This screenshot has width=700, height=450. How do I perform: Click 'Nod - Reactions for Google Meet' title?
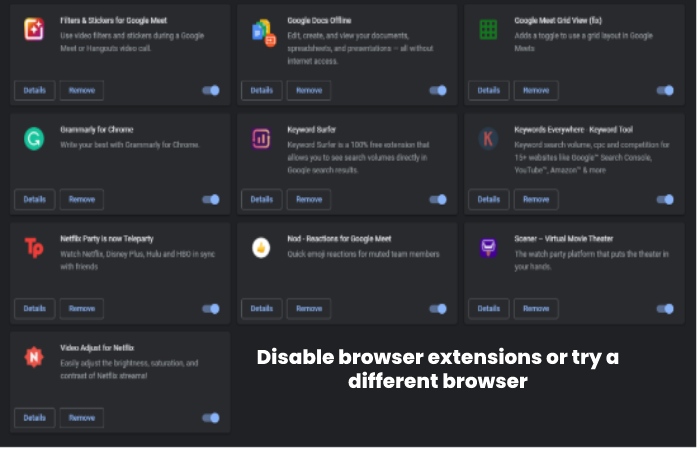(x=339, y=239)
